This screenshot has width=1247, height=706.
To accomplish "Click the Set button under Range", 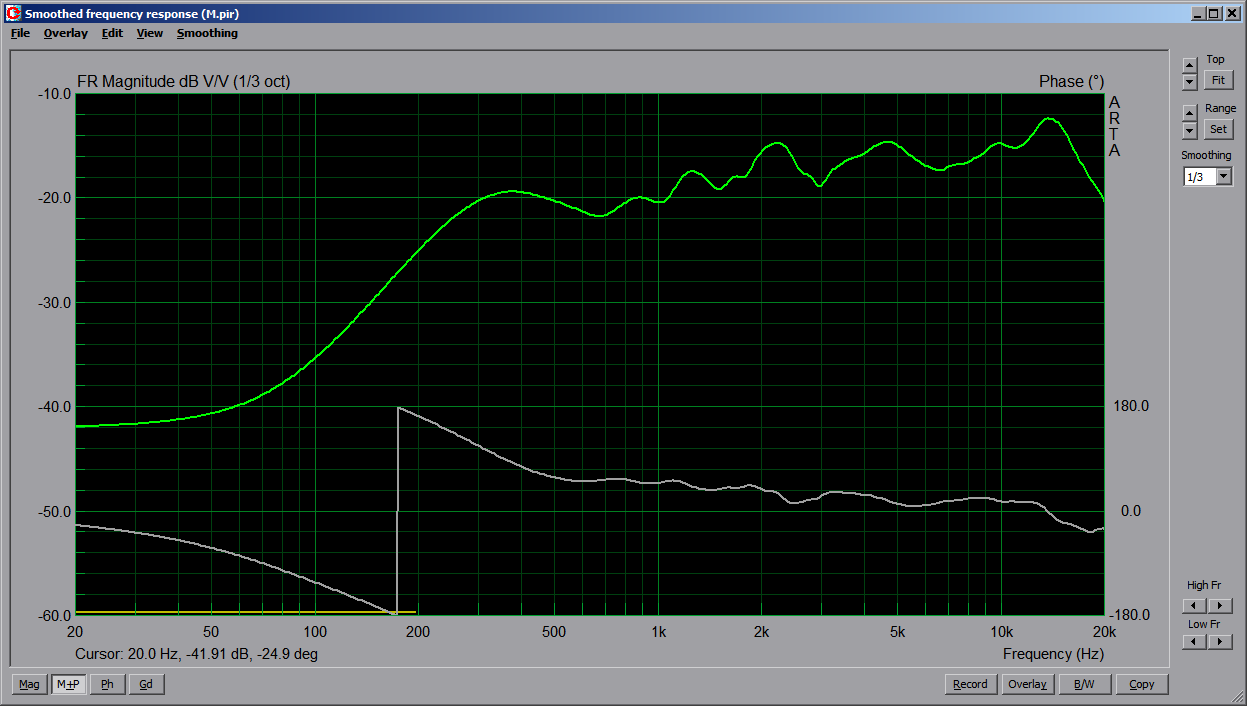I will [1218, 129].
